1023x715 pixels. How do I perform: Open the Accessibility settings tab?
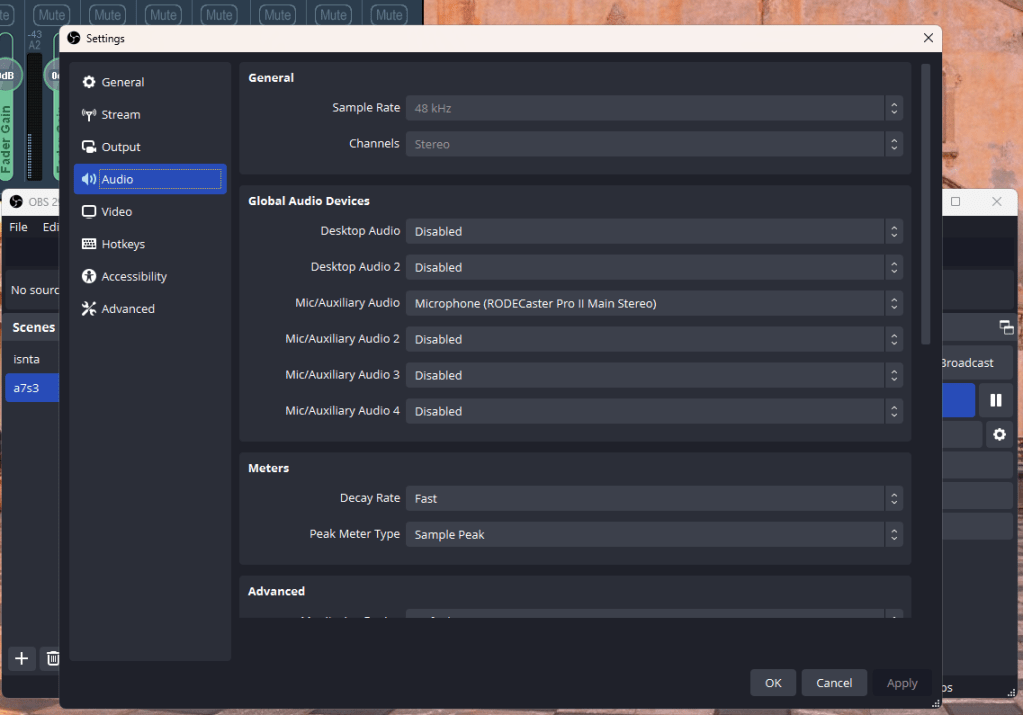[x=150, y=277]
